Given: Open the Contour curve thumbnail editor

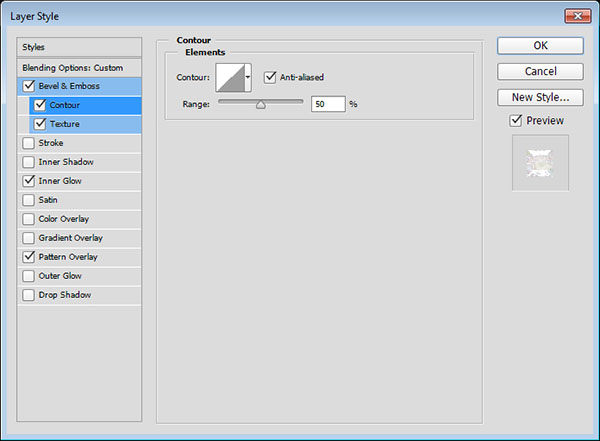Looking at the screenshot, I should pos(230,78).
